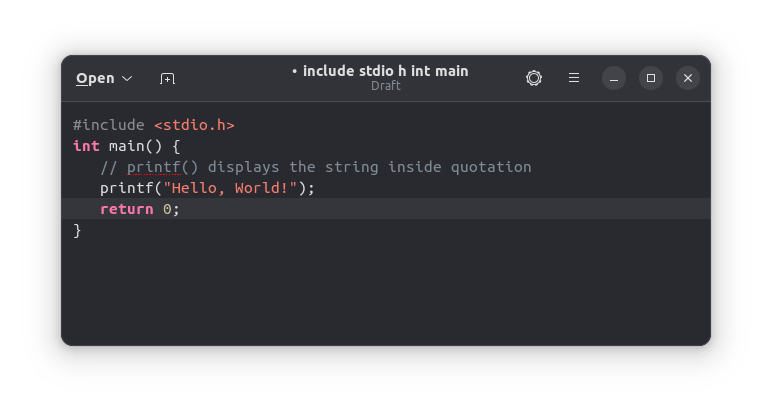772x413 pixels.
Task: Maximize the text editor window
Action: coord(651,78)
